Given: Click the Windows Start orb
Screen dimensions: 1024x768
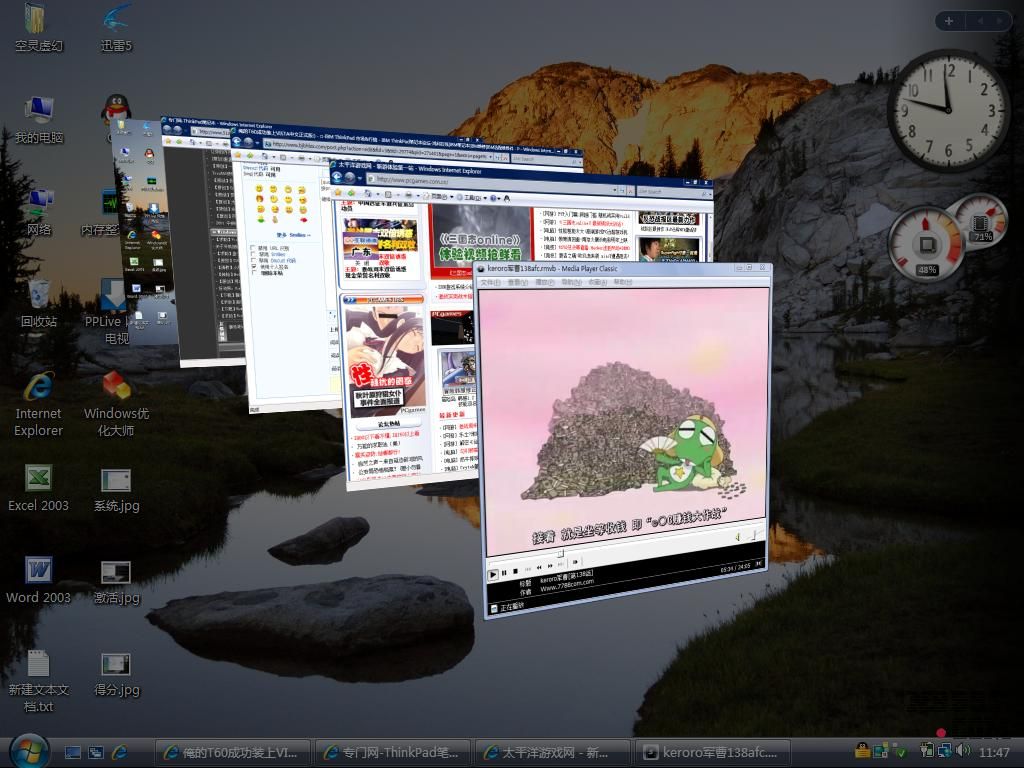Looking at the screenshot, I should [x=29, y=751].
